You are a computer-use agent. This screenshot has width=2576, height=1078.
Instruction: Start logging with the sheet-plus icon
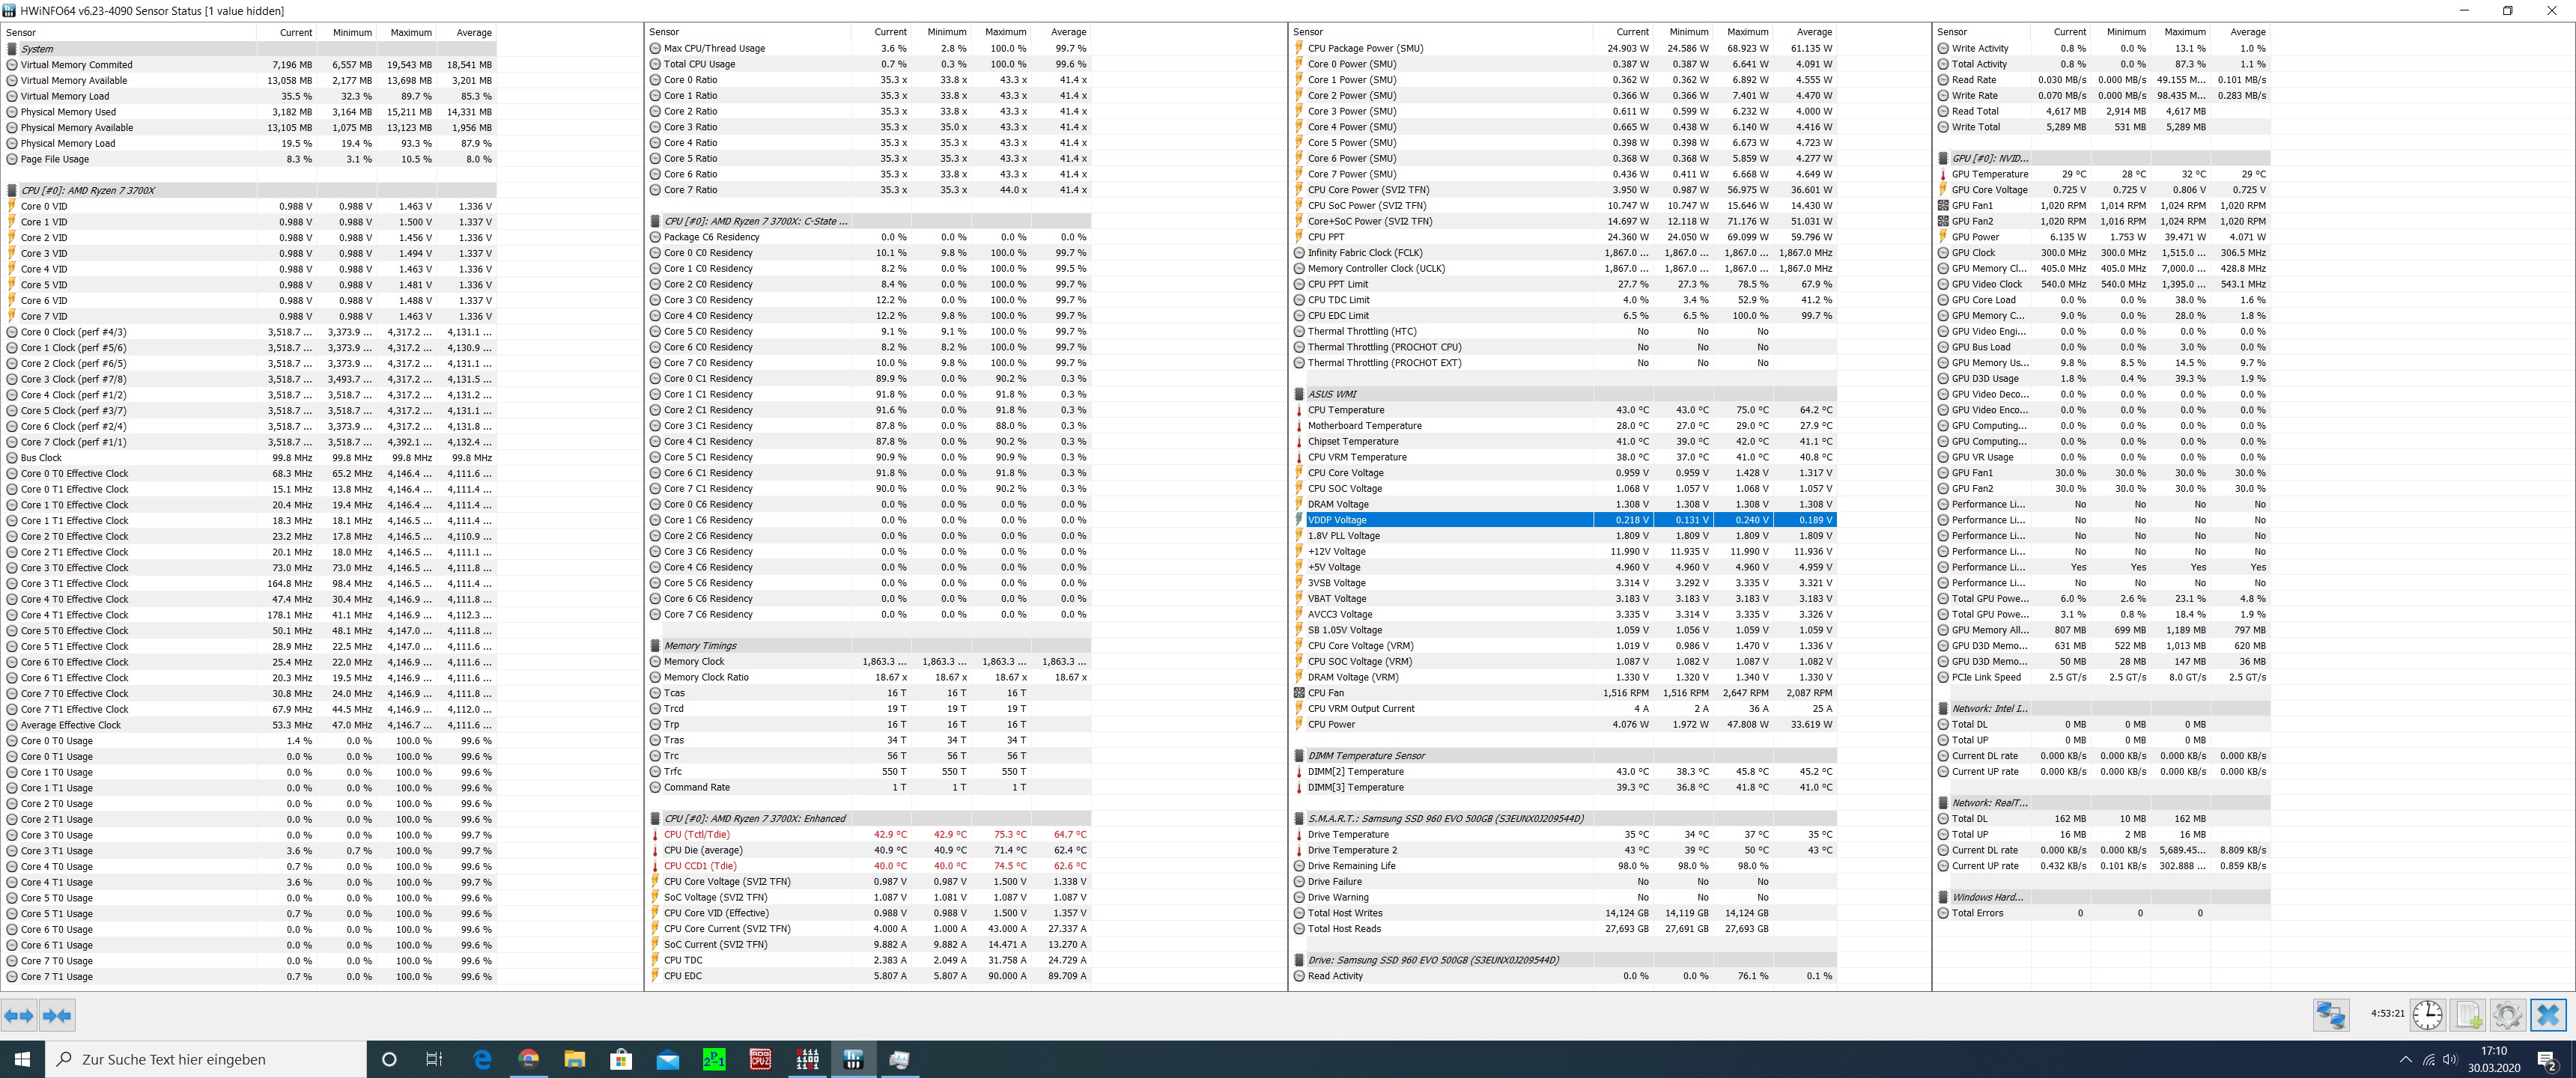(2468, 1015)
